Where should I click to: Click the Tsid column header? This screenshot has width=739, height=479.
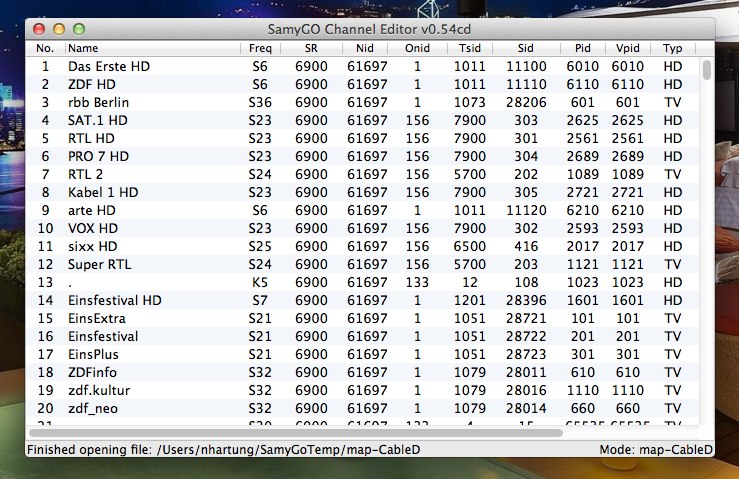tap(470, 48)
